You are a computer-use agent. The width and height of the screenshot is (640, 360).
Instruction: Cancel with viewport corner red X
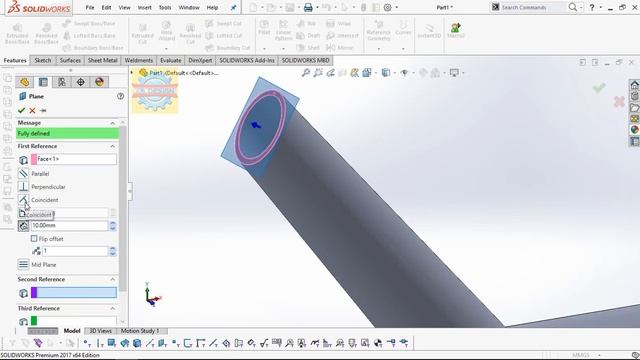619,101
